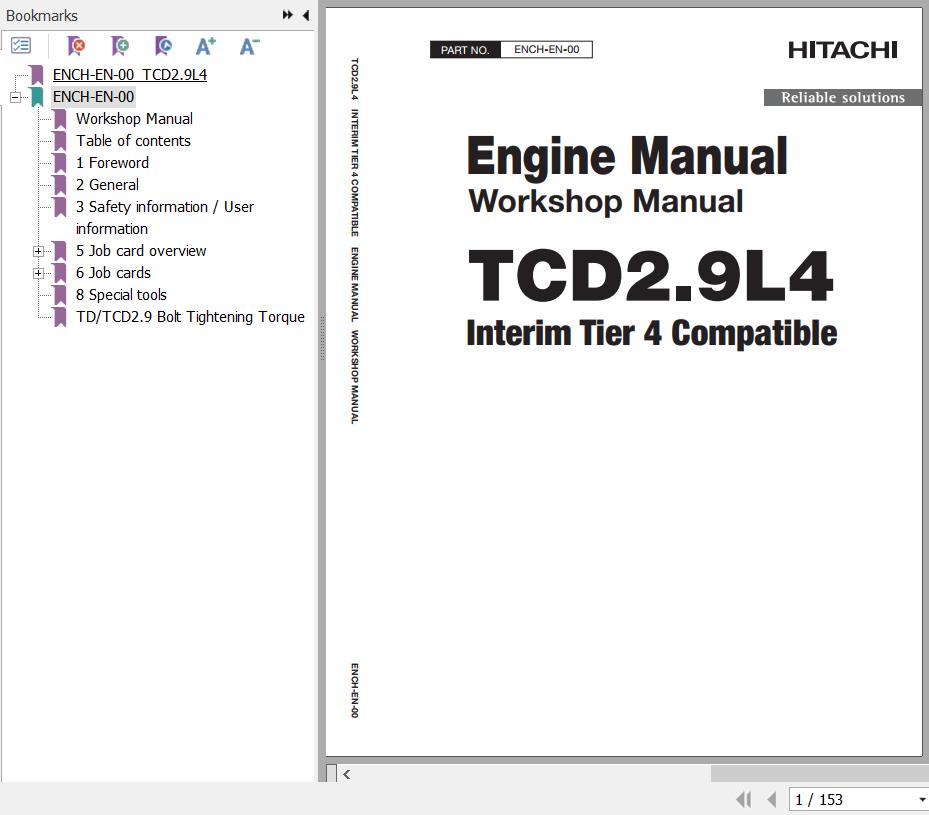Viewport: 929px width, 815px height.
Task: Open TD/TCD2.9 Bolt Tightening Torque bookmark
Action: click(x=190, y=317)
